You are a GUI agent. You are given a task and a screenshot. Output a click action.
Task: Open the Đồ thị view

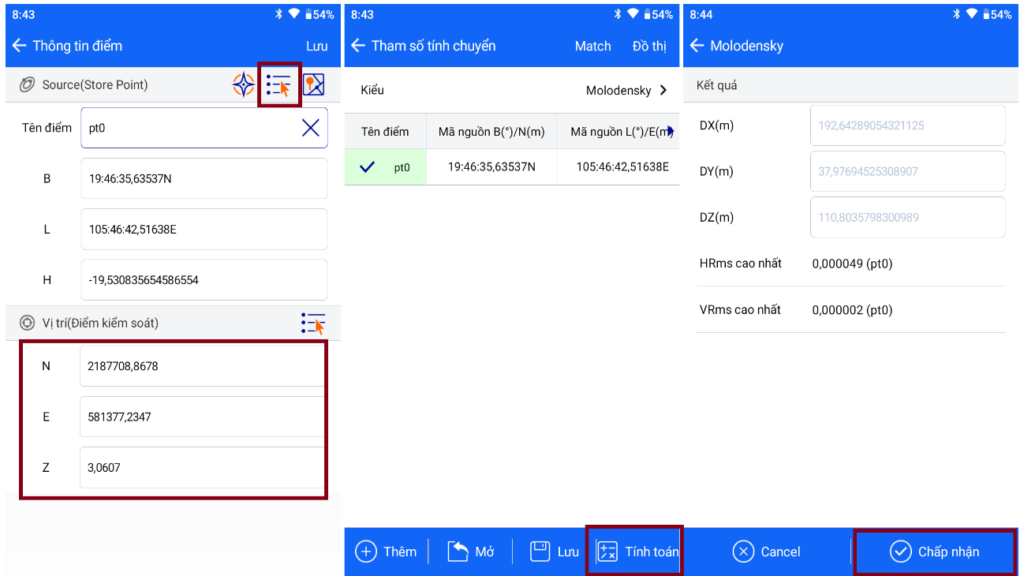coord(651,46)
